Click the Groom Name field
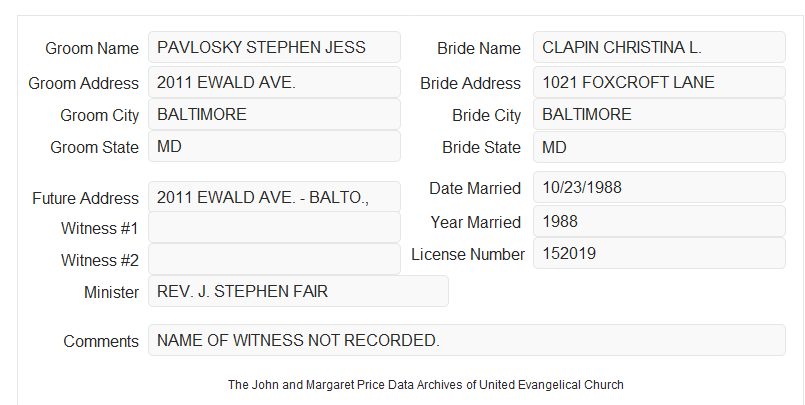 click(274, 47)
